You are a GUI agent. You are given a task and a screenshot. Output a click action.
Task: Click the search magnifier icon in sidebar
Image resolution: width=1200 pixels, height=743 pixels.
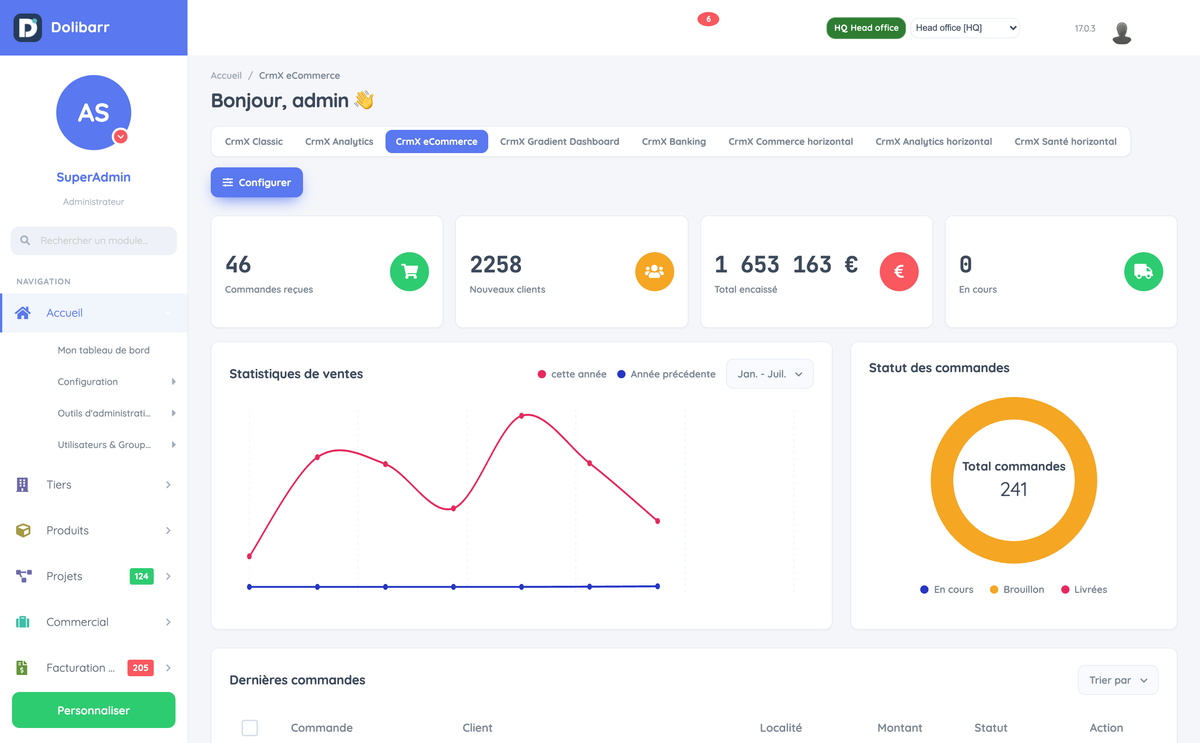click(26, 241)
